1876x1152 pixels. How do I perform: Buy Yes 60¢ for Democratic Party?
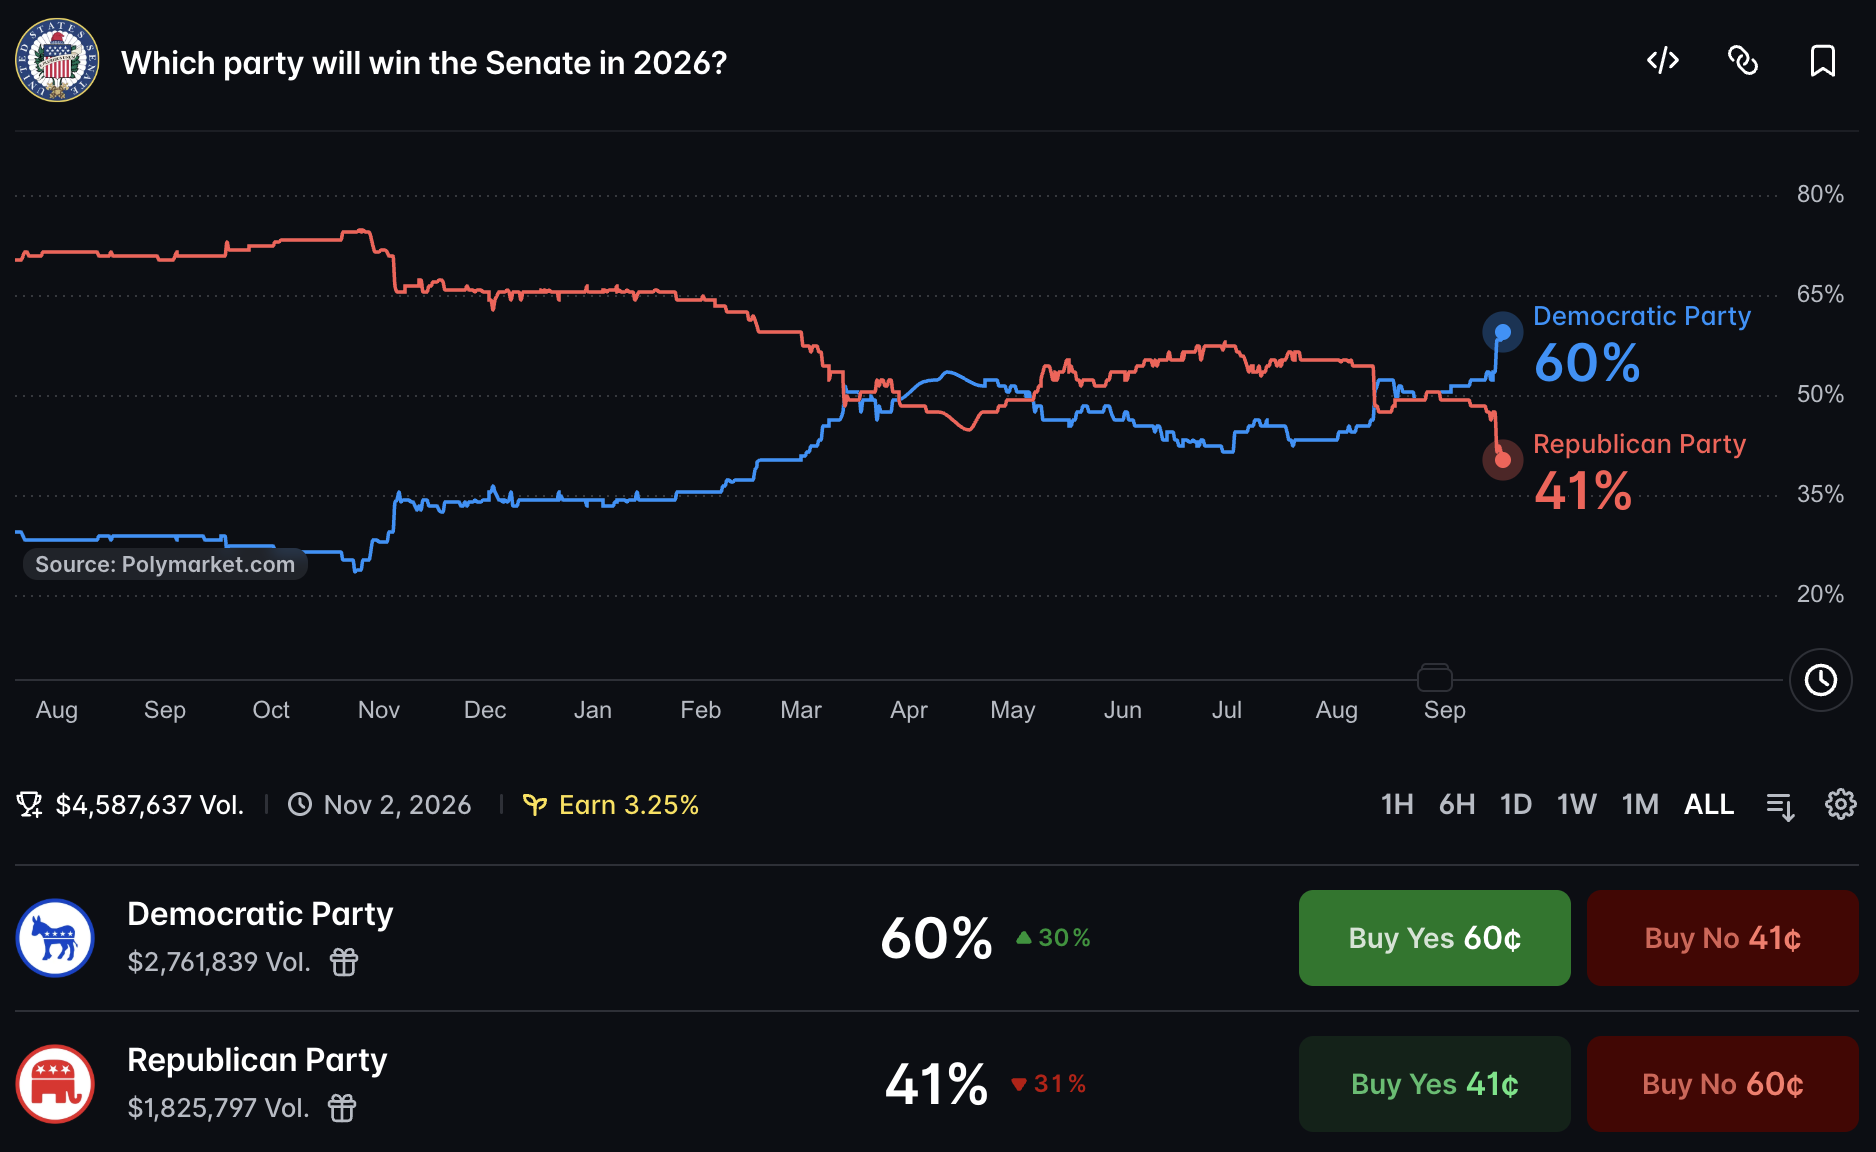(x=1434, y=938)
